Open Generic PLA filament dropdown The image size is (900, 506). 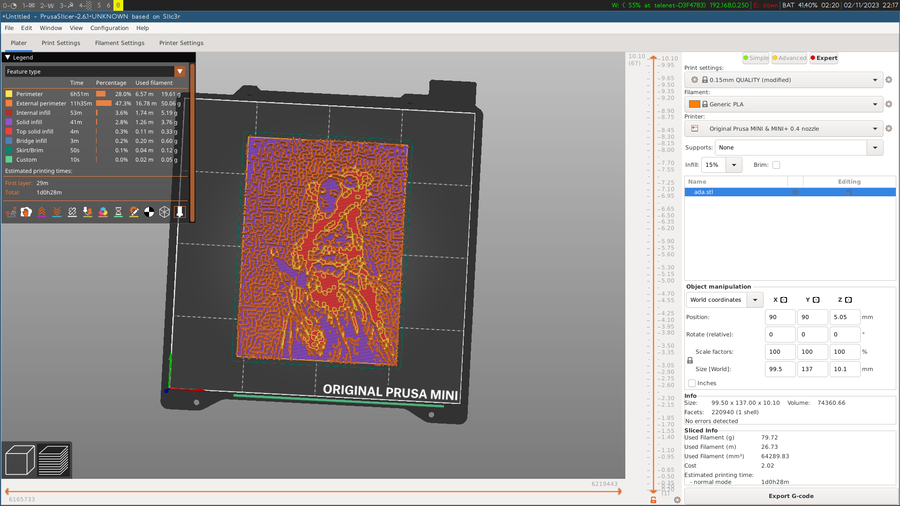(x=783, y=104)
